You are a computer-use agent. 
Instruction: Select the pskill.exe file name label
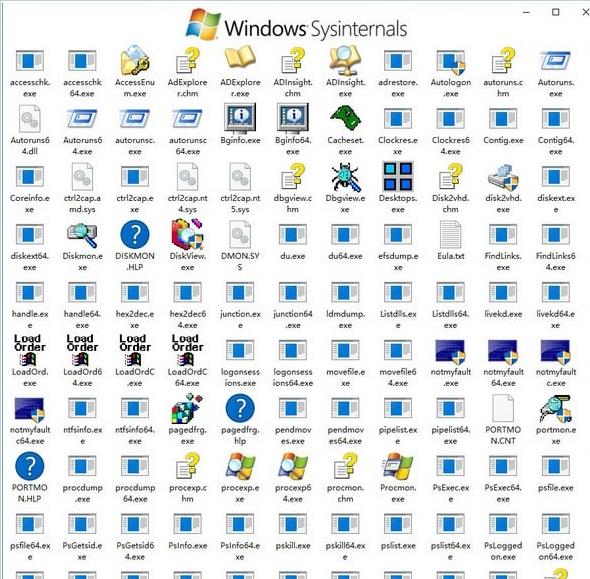(293, 546)
